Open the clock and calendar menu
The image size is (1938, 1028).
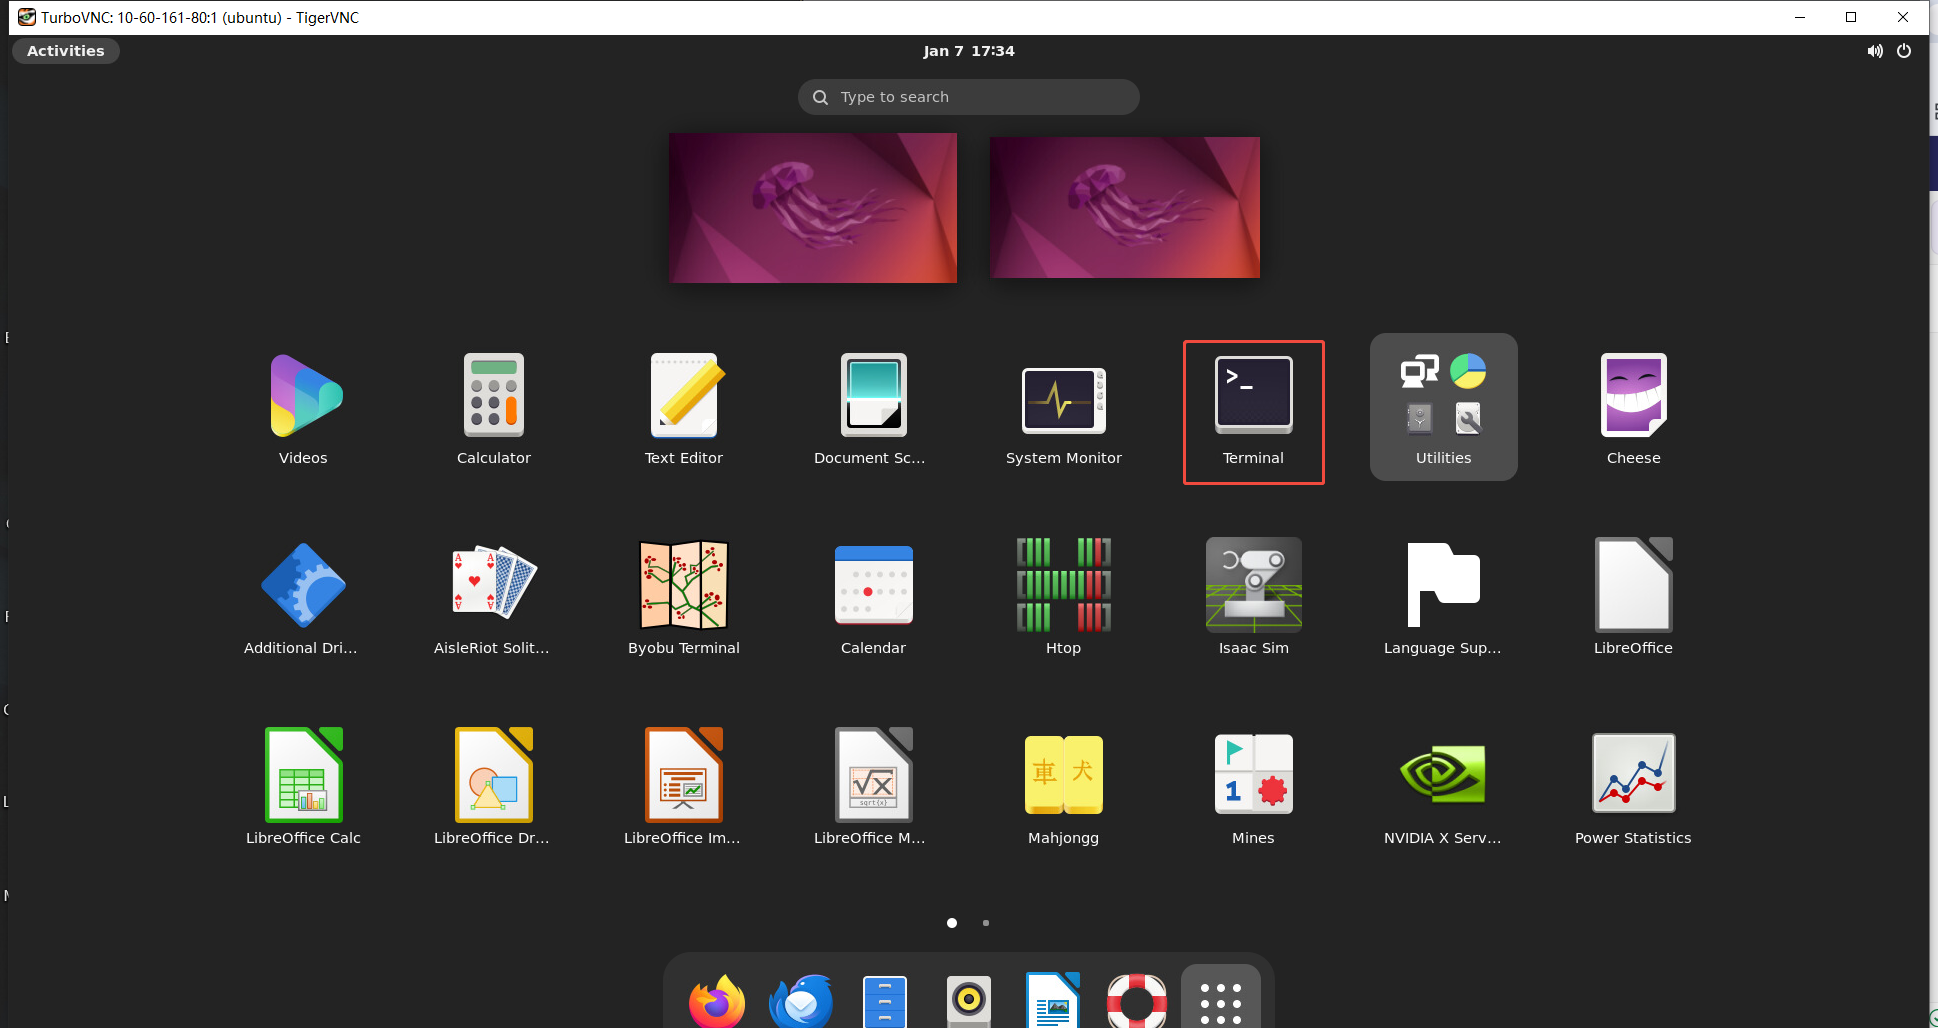pyautogui.click(x=968, y=51)
